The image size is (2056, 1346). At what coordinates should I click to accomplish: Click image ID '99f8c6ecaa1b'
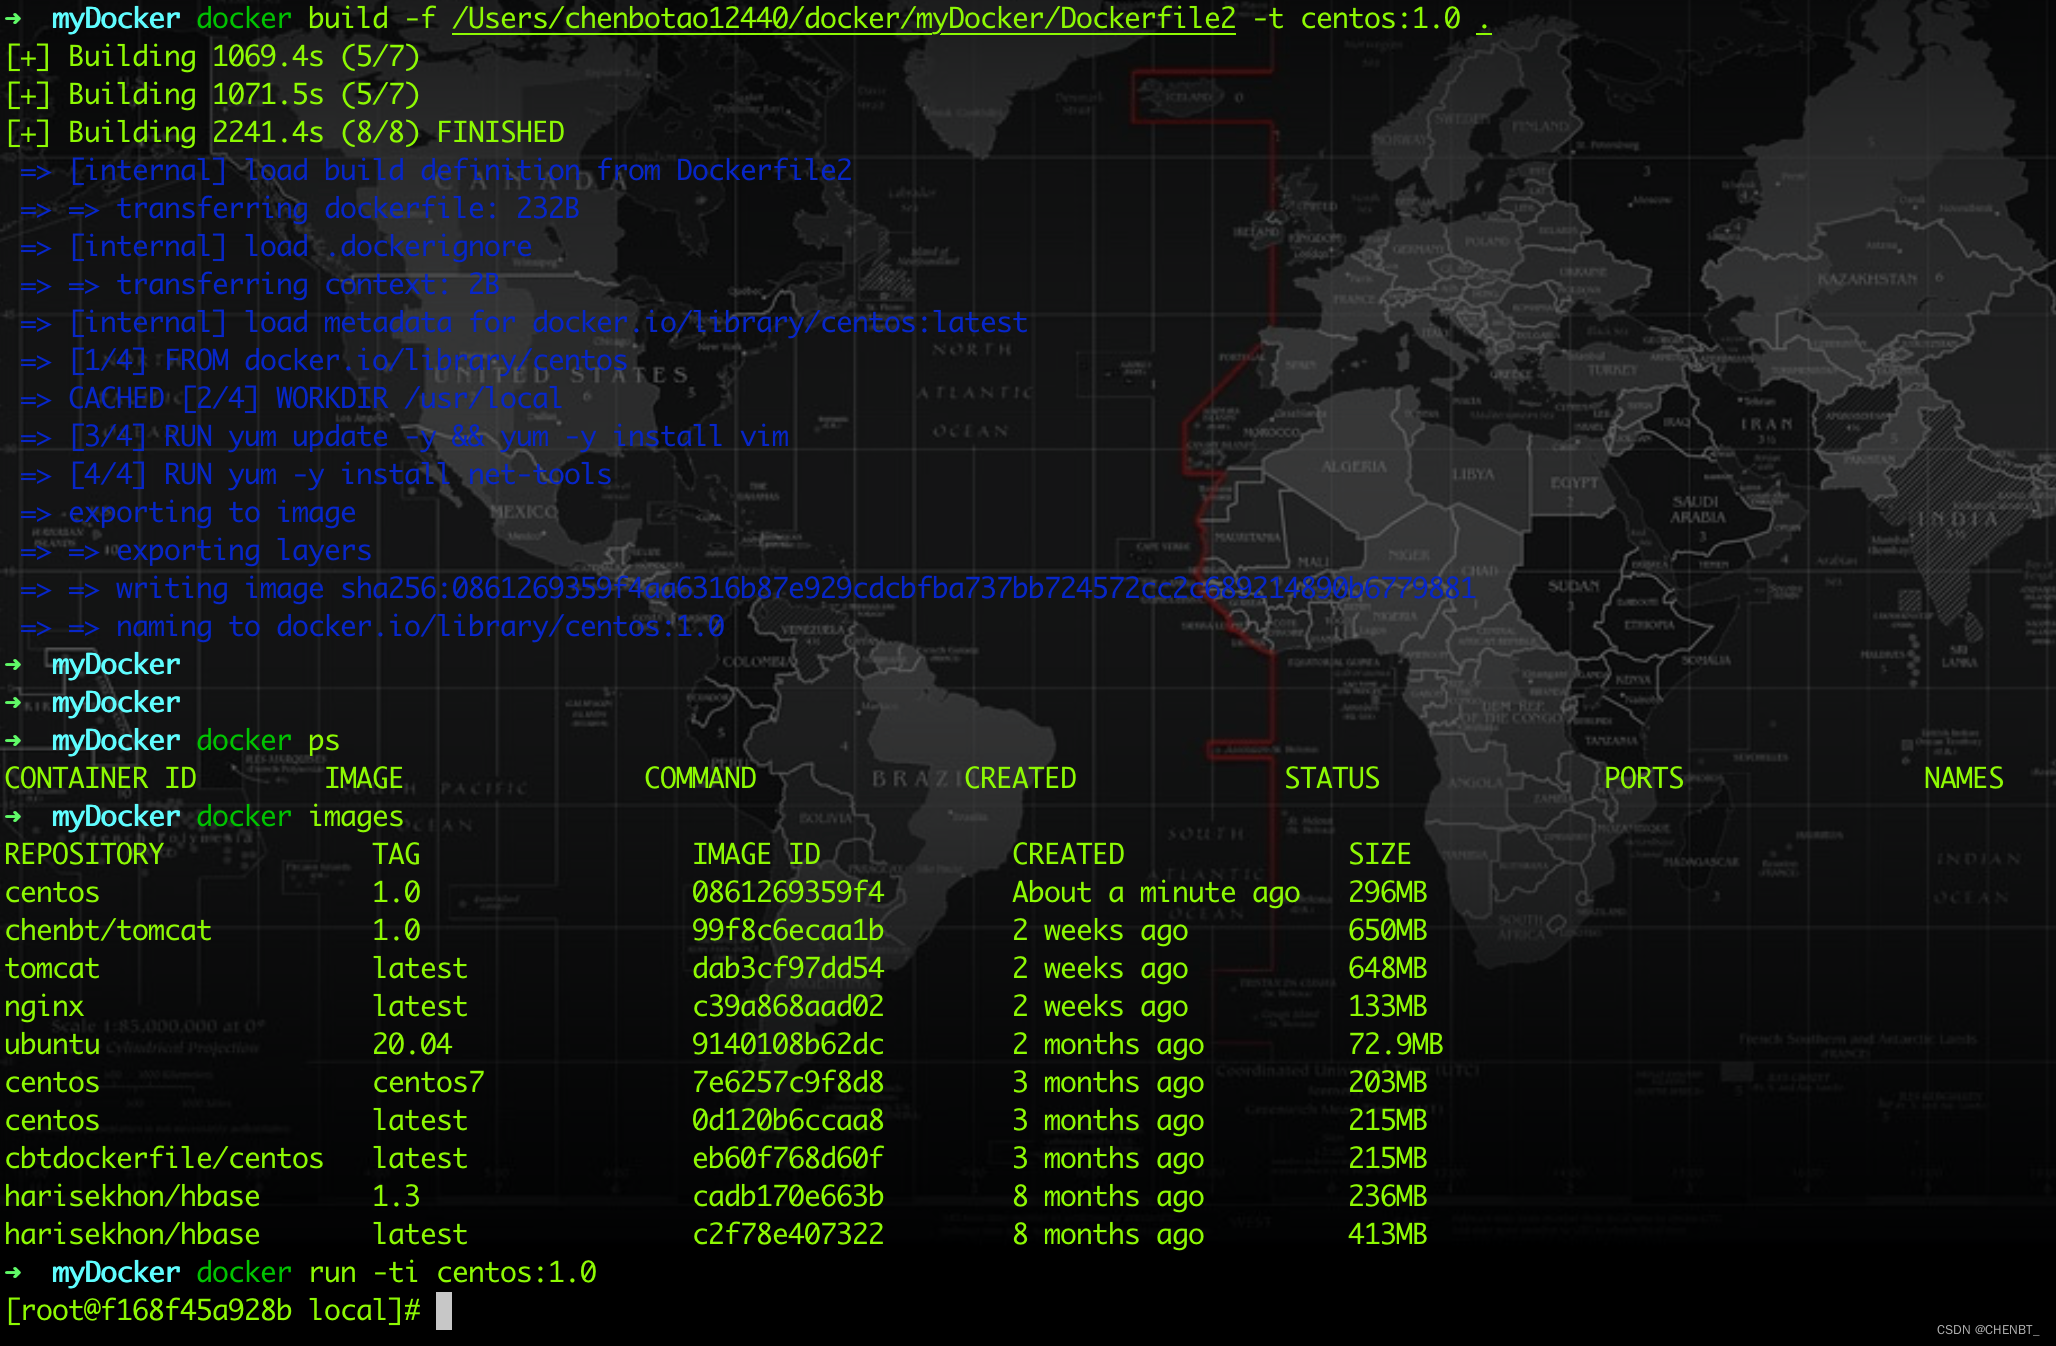(788, 930)
